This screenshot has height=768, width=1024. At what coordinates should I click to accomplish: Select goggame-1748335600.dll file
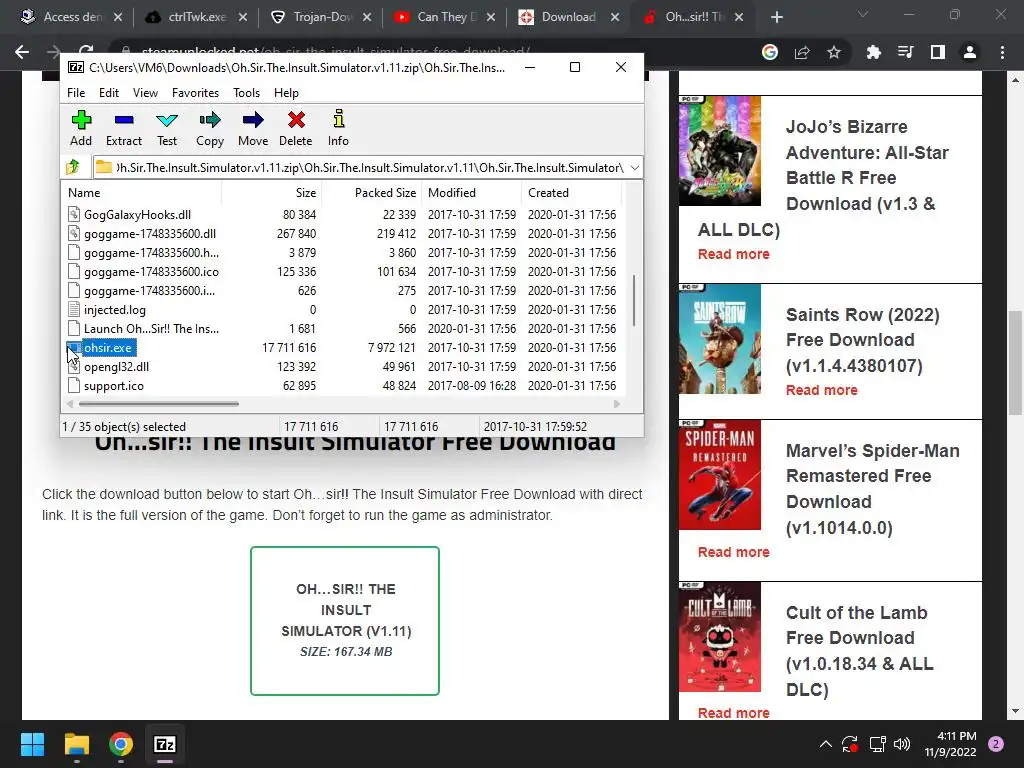pyautogui.click(x=150, y=234)
